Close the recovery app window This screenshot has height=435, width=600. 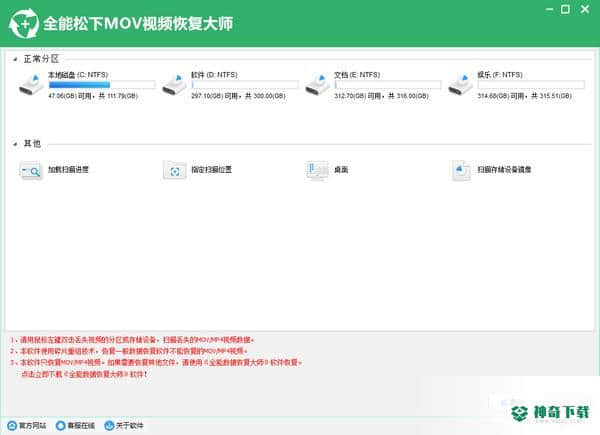point(585,9)
